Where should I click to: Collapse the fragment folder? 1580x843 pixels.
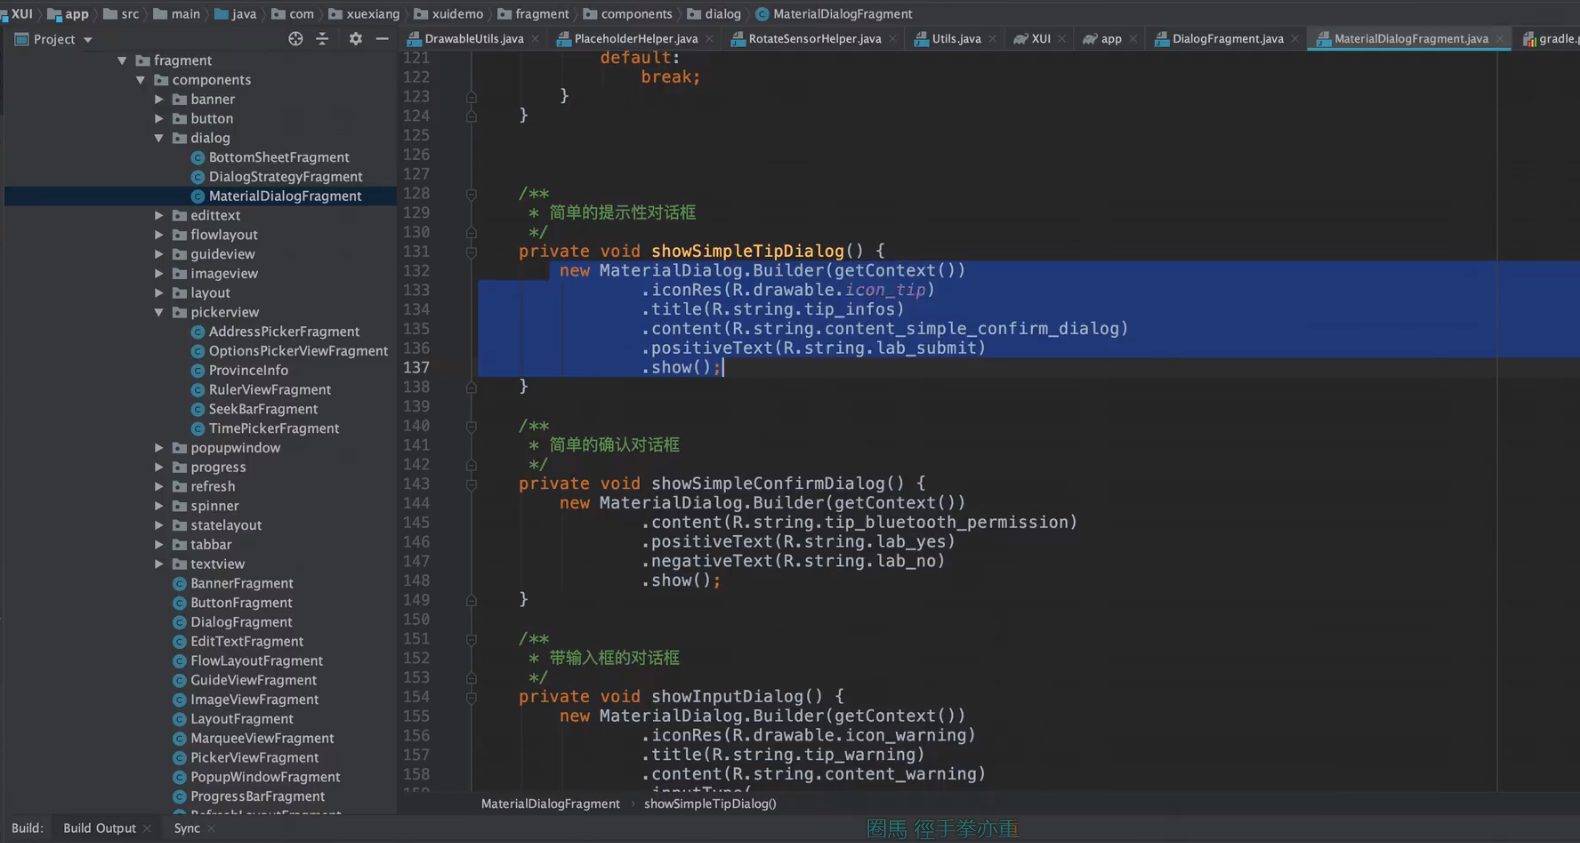122,61
